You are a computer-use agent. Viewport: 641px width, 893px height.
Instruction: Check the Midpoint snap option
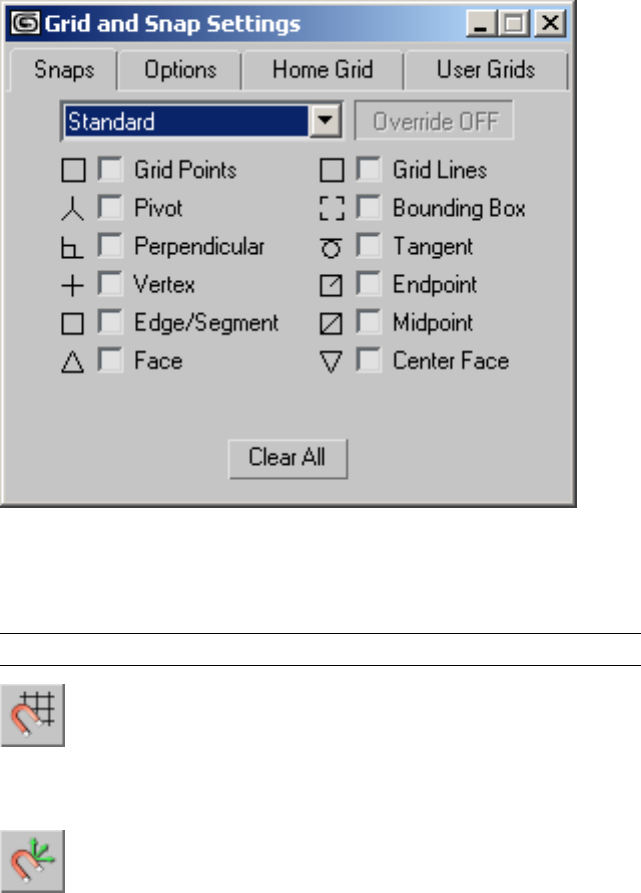click(x=369, y=324)
